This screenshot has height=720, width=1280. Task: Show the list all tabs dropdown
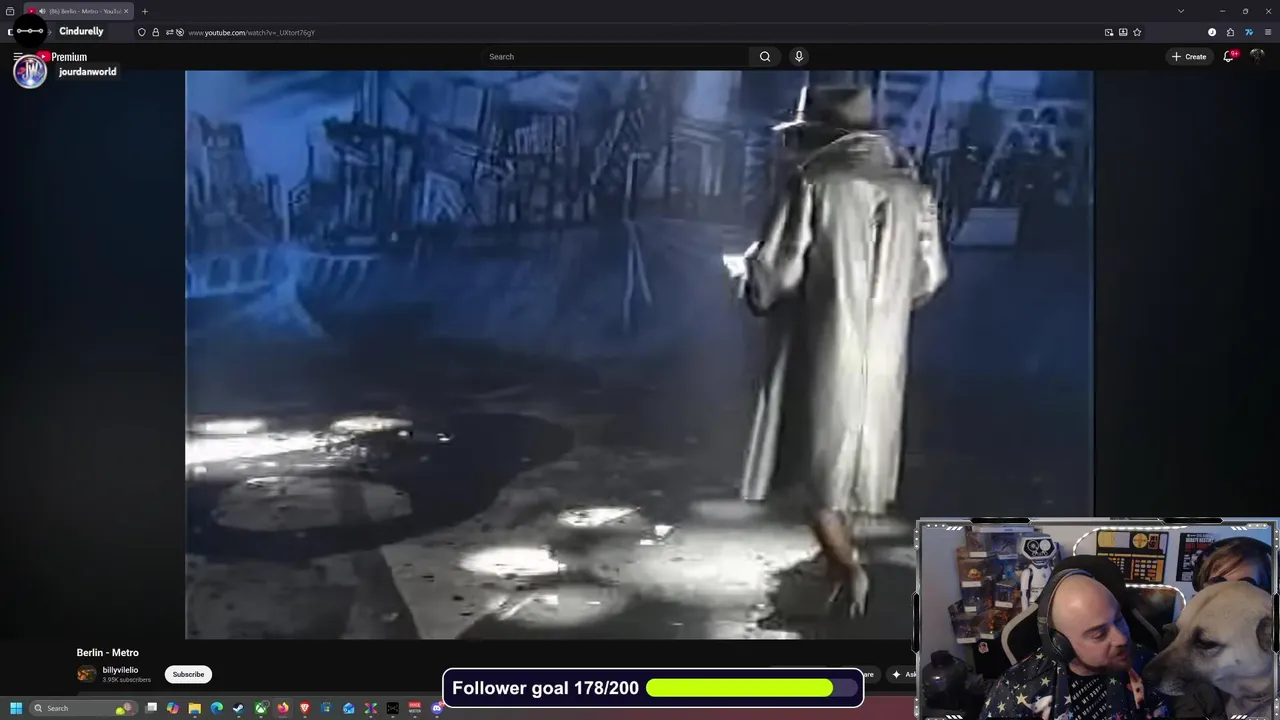pos(1181,11)
